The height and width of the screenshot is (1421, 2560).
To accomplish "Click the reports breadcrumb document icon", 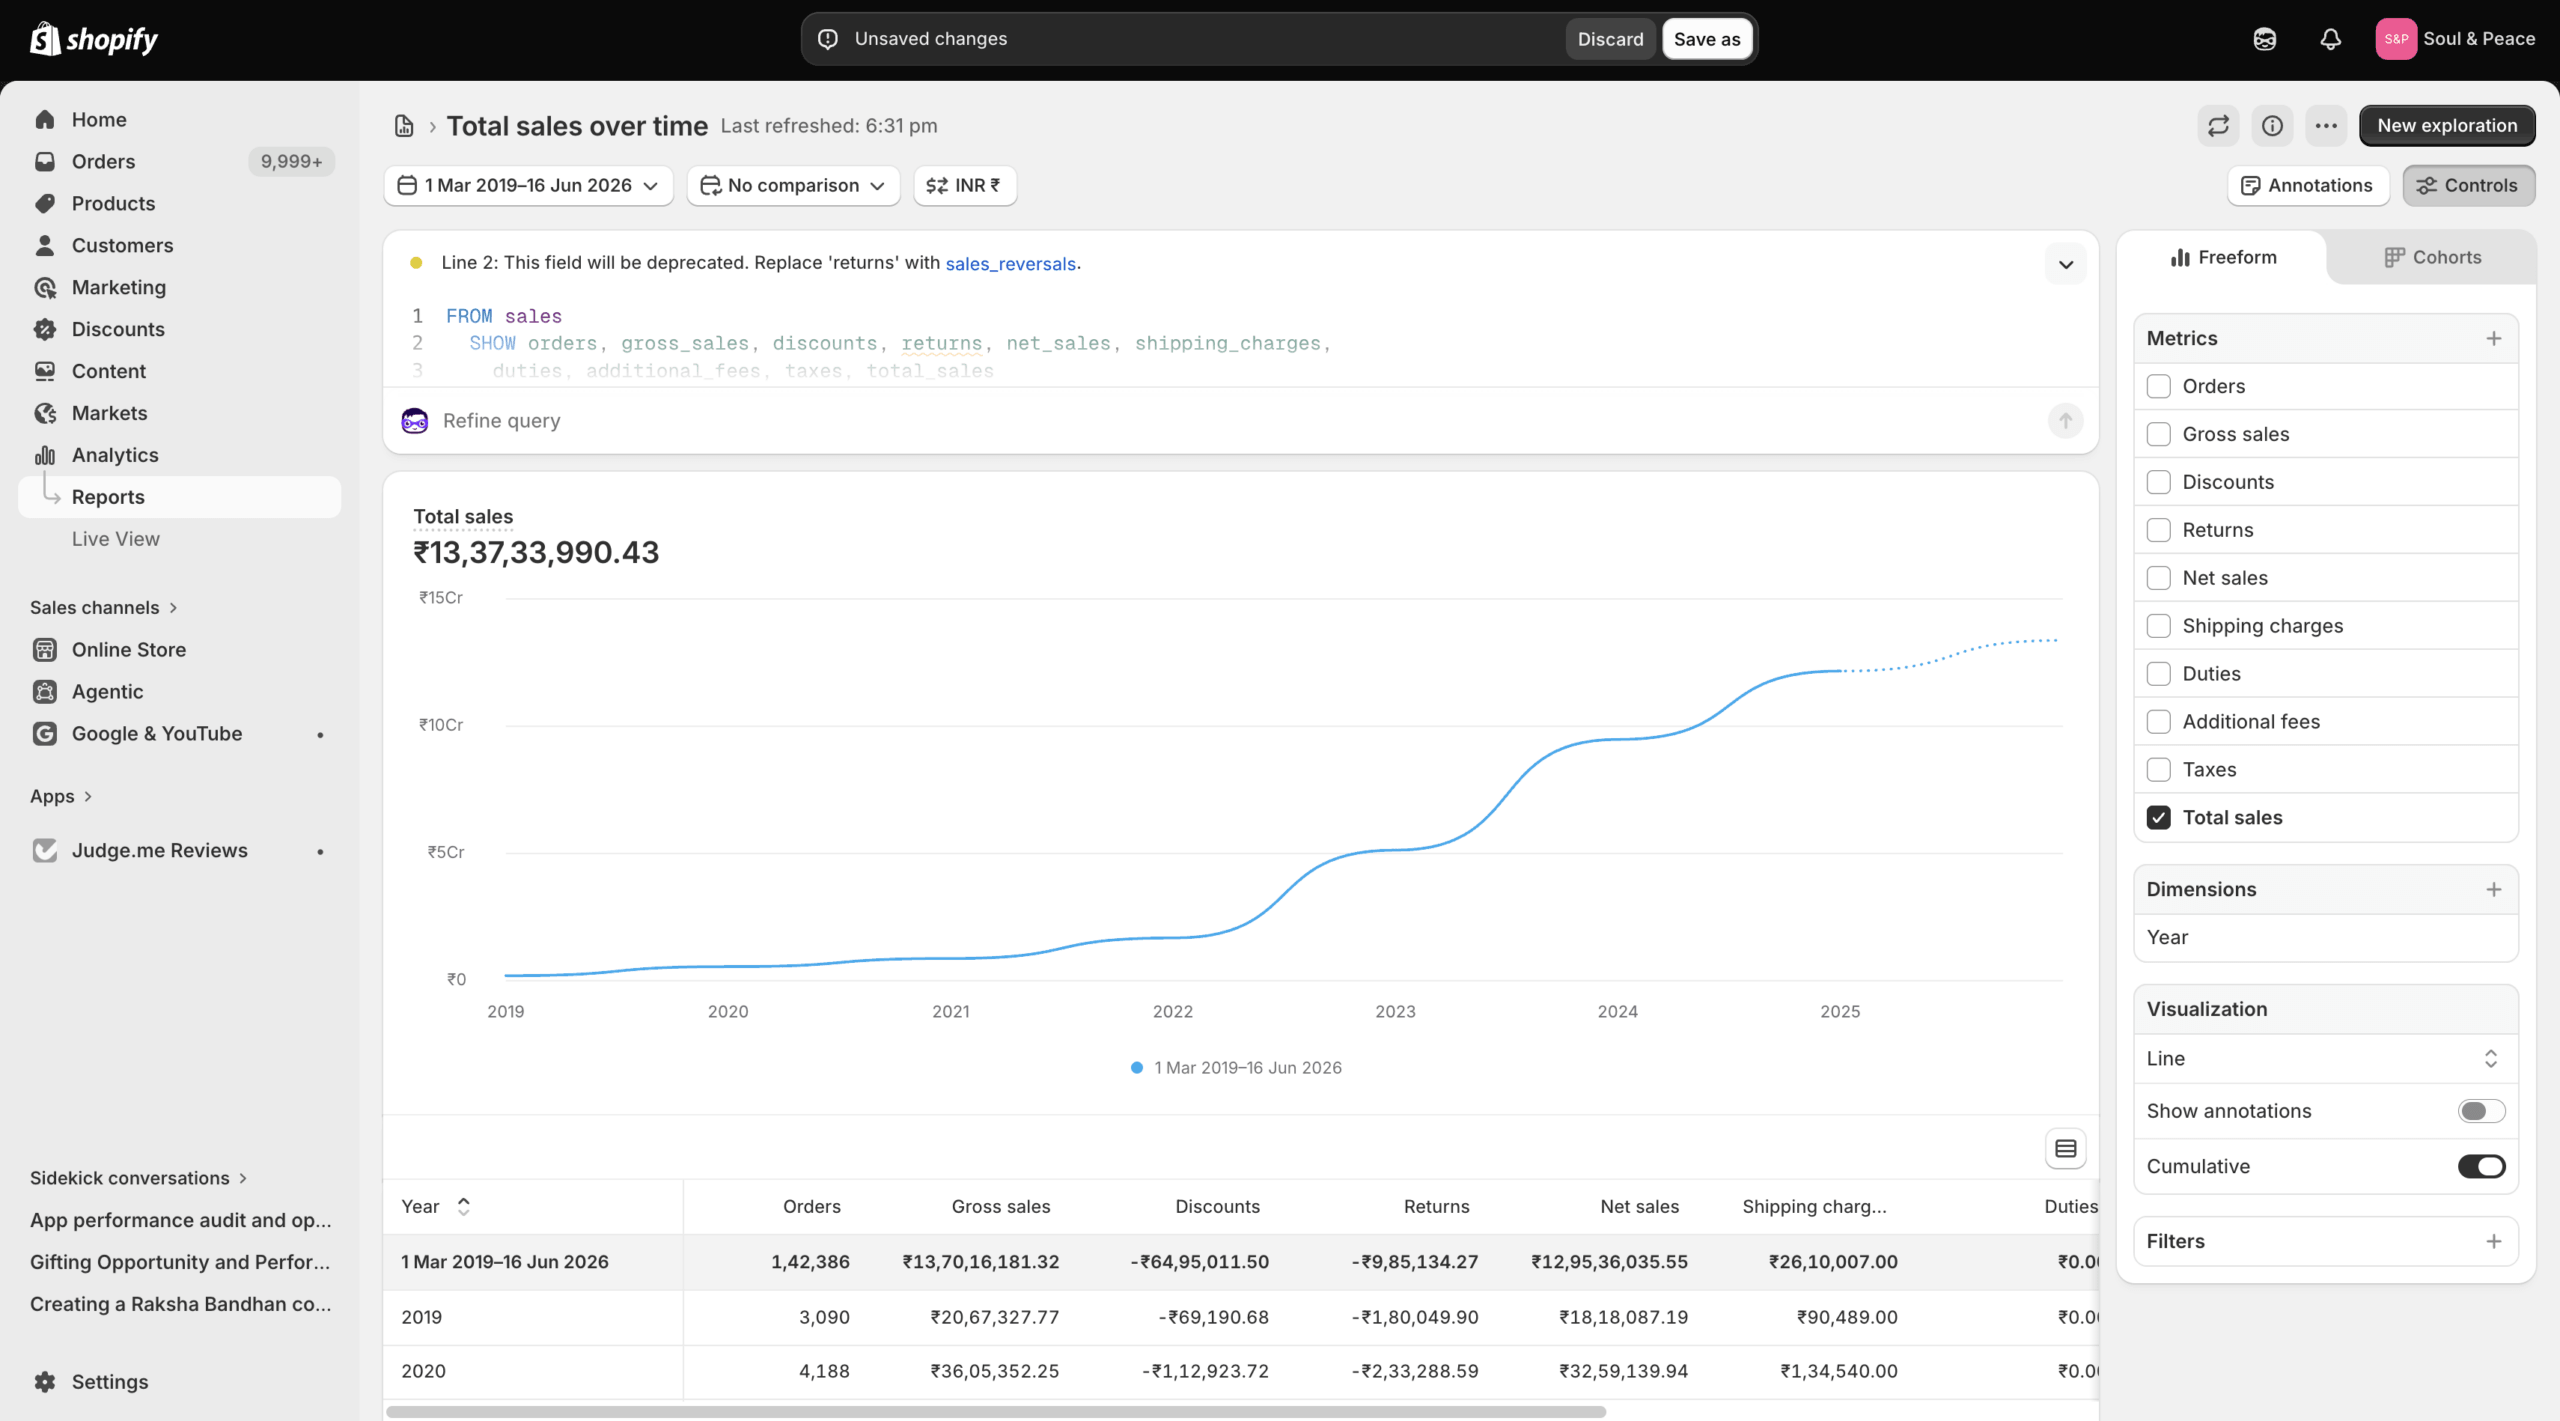I will tap(404, 126).
